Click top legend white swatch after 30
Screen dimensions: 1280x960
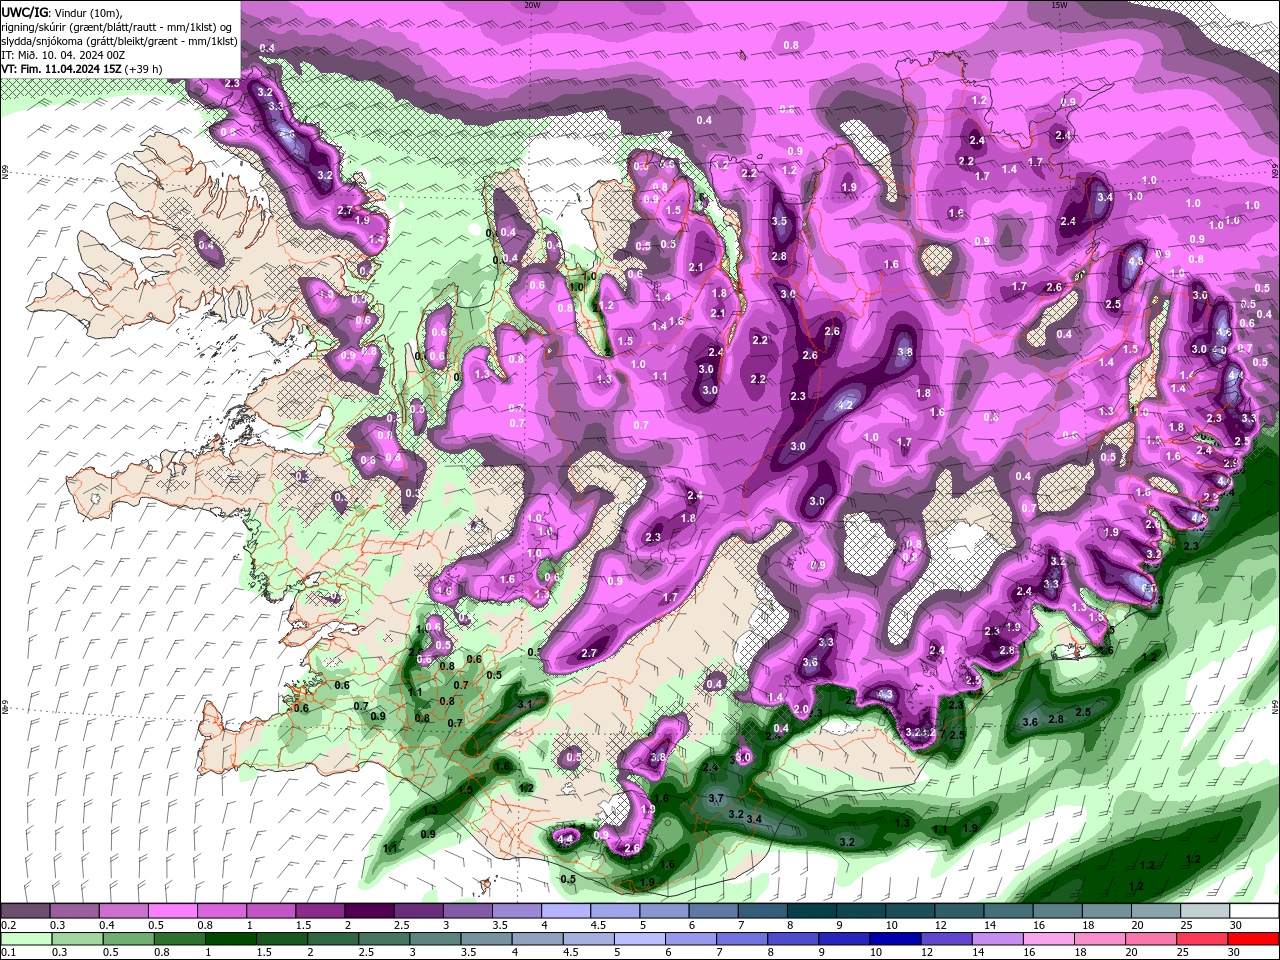tap(1255, 911)
